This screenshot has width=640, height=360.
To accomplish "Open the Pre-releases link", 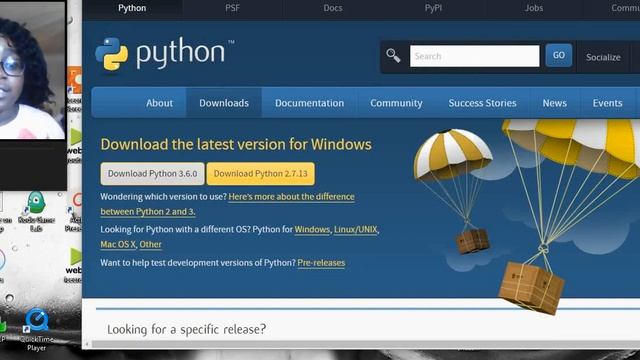I will coord(321,263).
